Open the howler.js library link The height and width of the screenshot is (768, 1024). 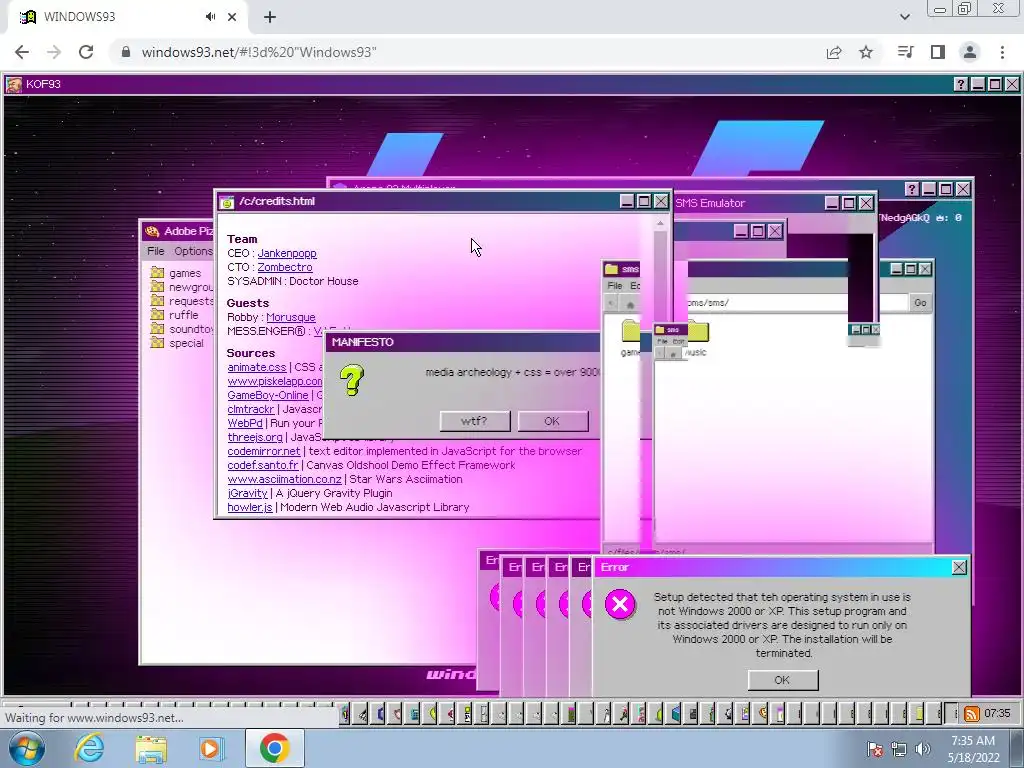(x=249, y=507)
